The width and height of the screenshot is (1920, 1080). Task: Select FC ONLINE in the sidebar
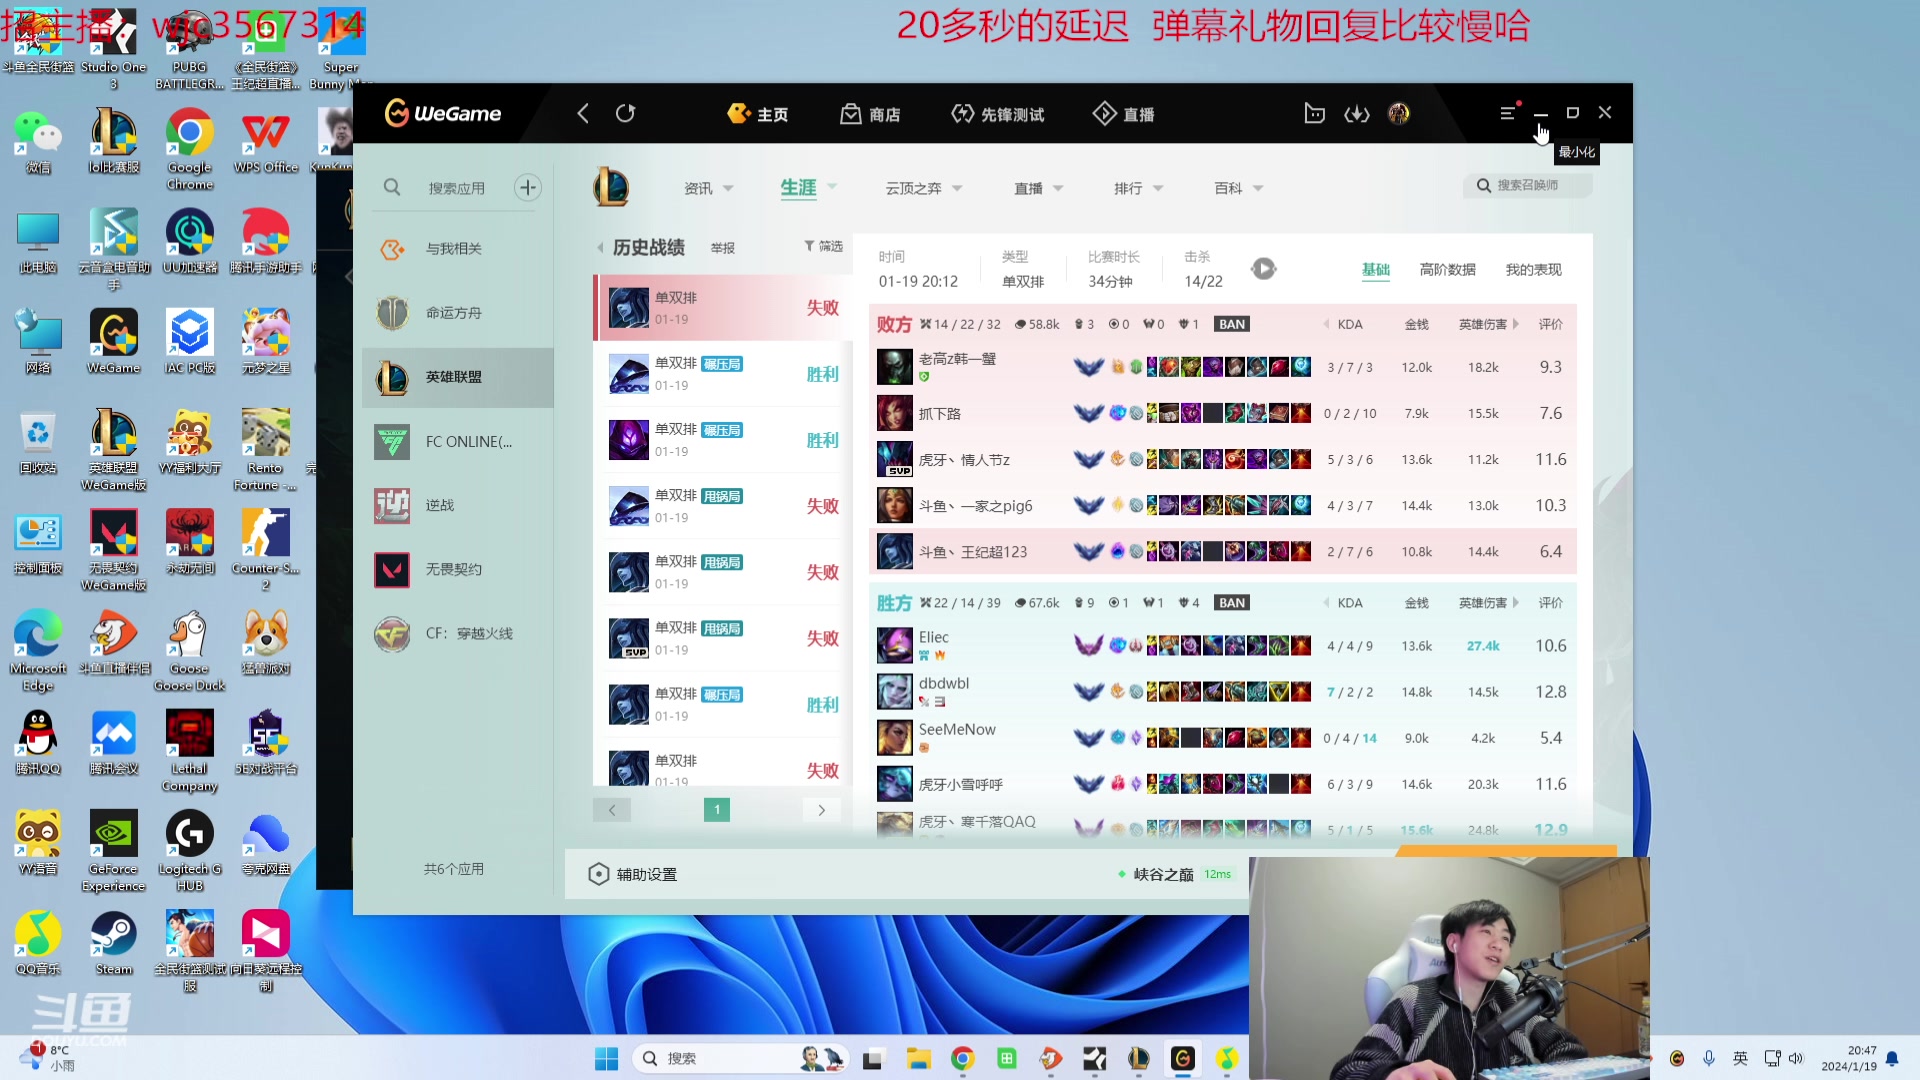pyautogui.click(x=458, y=441)
